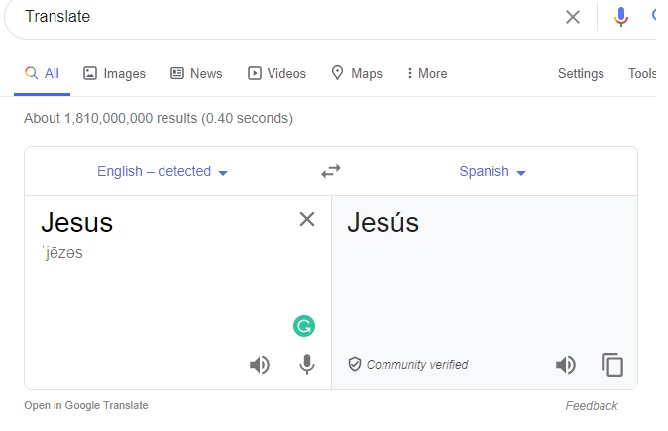Open the search Settings menu

pos(580,73)
